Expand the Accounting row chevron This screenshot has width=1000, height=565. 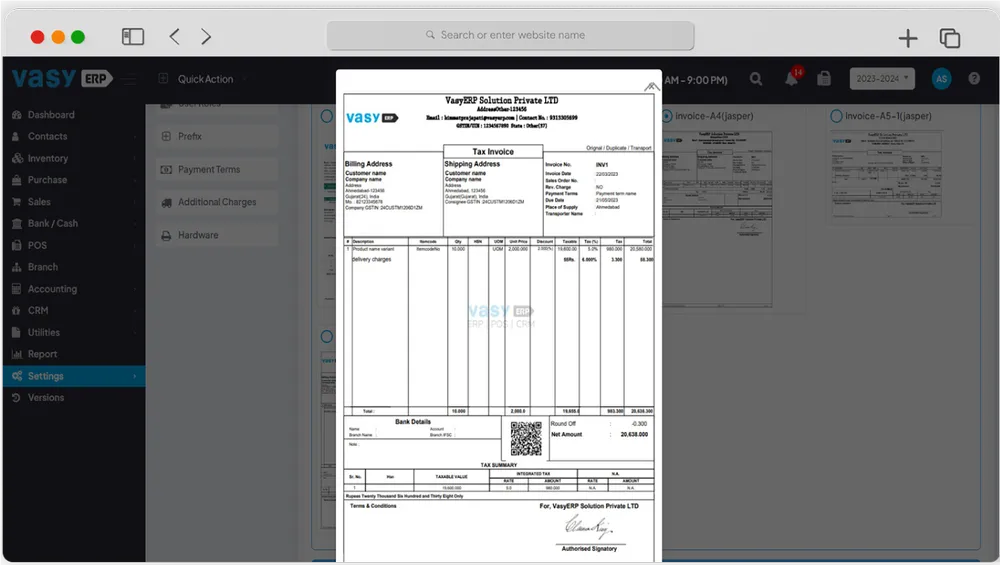(135, 289)
